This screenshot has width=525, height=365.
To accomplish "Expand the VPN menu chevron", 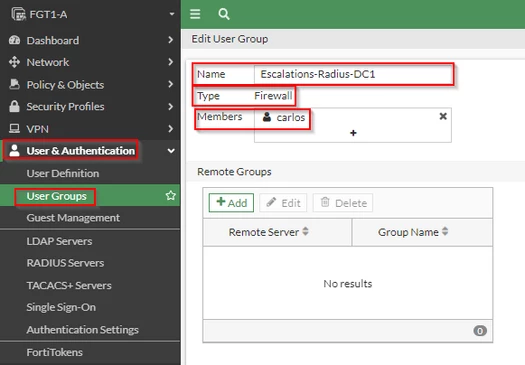I will click(x=170, y=129).
